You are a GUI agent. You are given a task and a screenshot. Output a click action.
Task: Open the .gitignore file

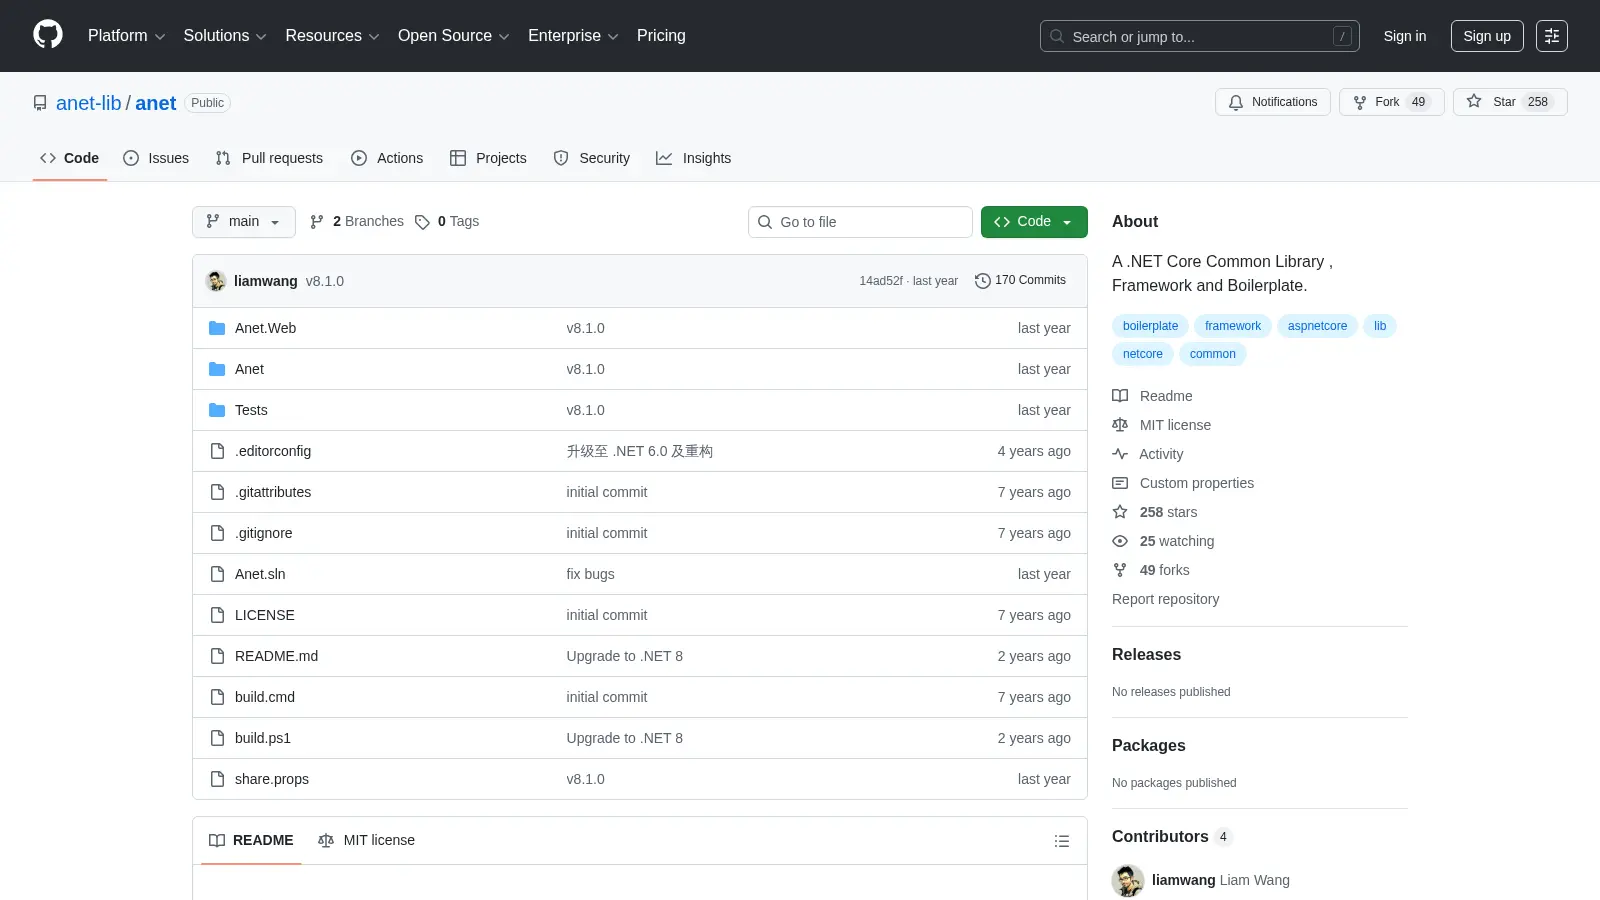[x=264, y=533]
